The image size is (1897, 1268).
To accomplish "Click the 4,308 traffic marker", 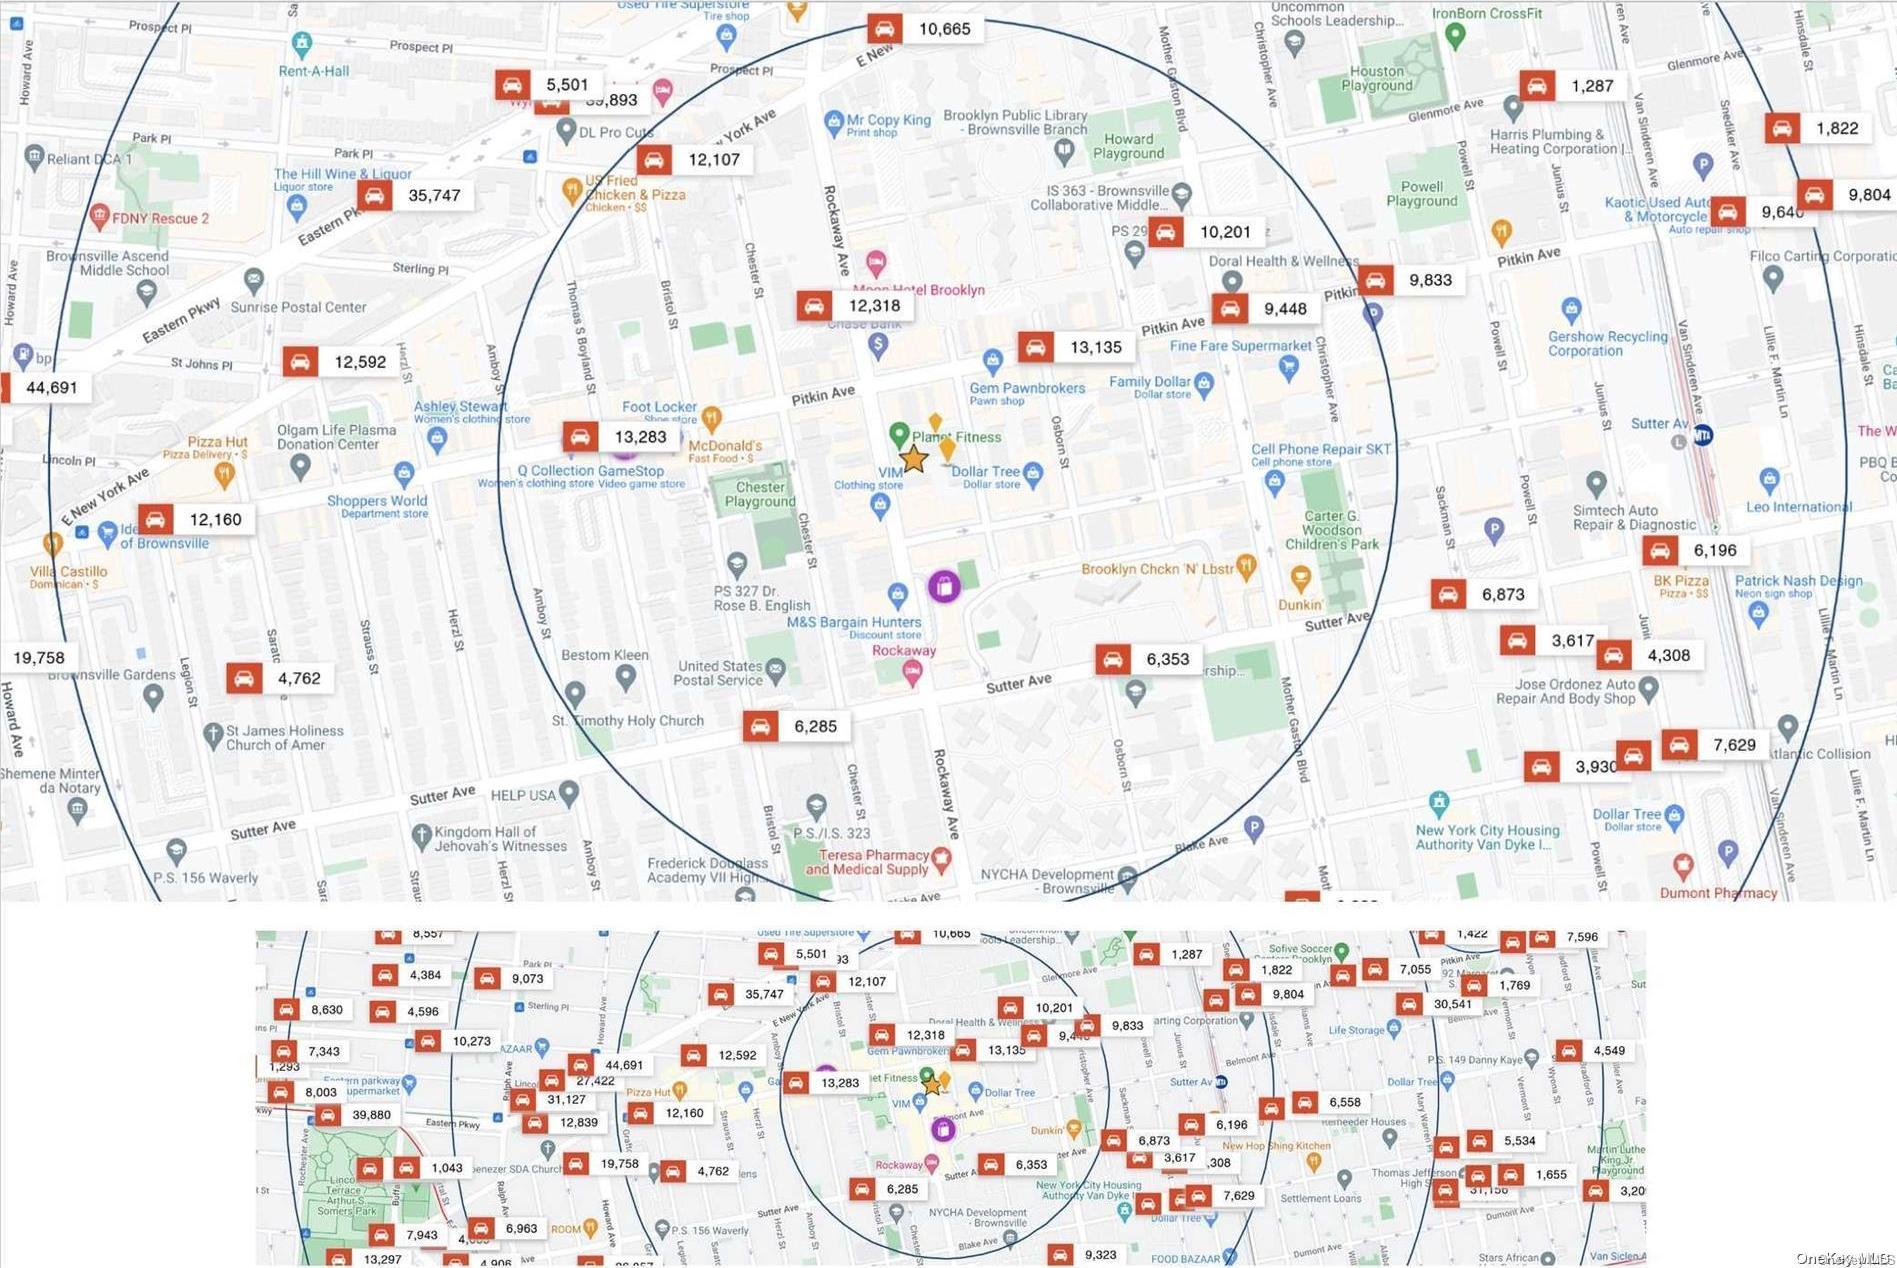I will pyautogui.click(x=1650, y=656).
